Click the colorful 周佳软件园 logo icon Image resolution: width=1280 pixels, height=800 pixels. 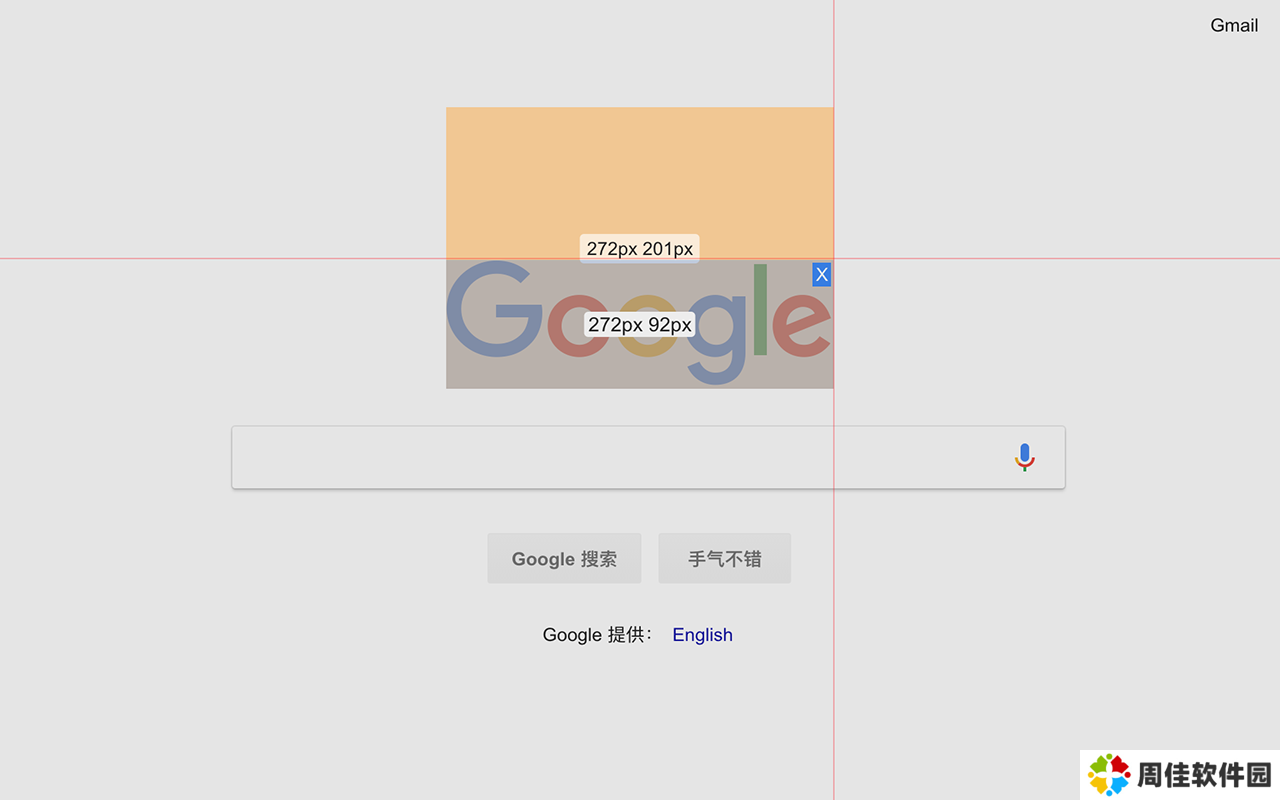(1109, 775)
